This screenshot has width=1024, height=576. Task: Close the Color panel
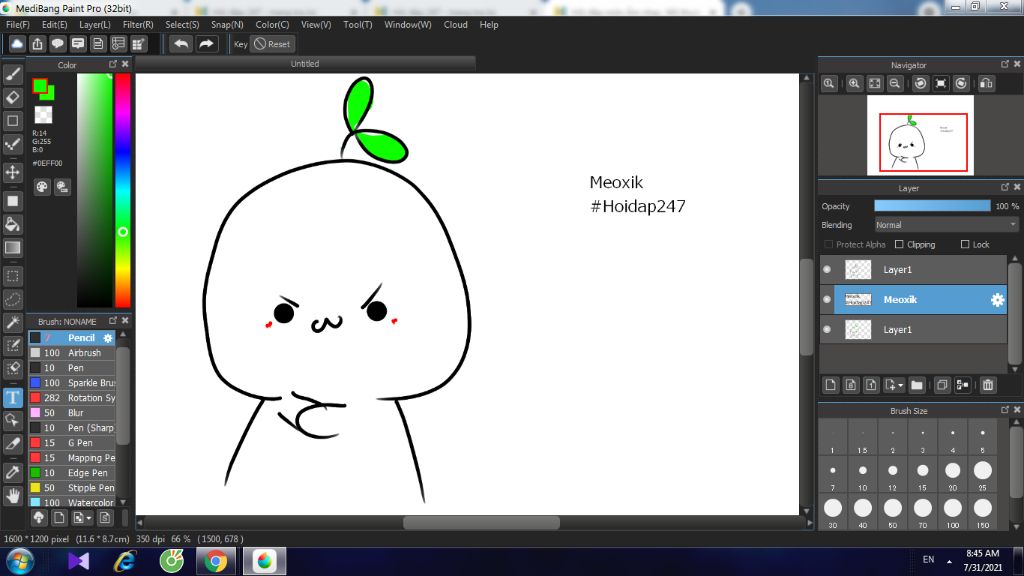(125, 64)
